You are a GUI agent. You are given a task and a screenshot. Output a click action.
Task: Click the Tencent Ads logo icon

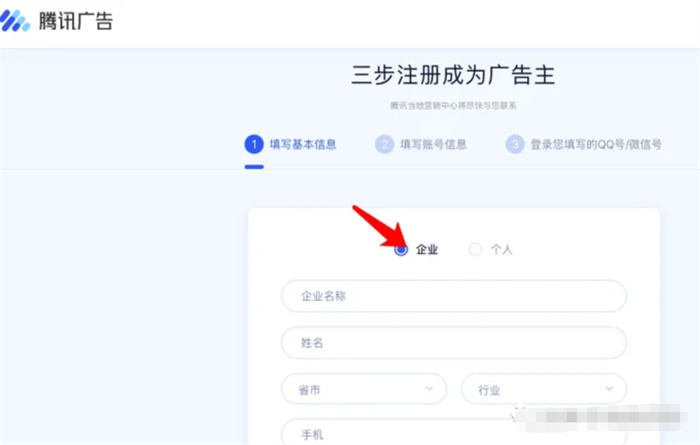tap(17, 21)
